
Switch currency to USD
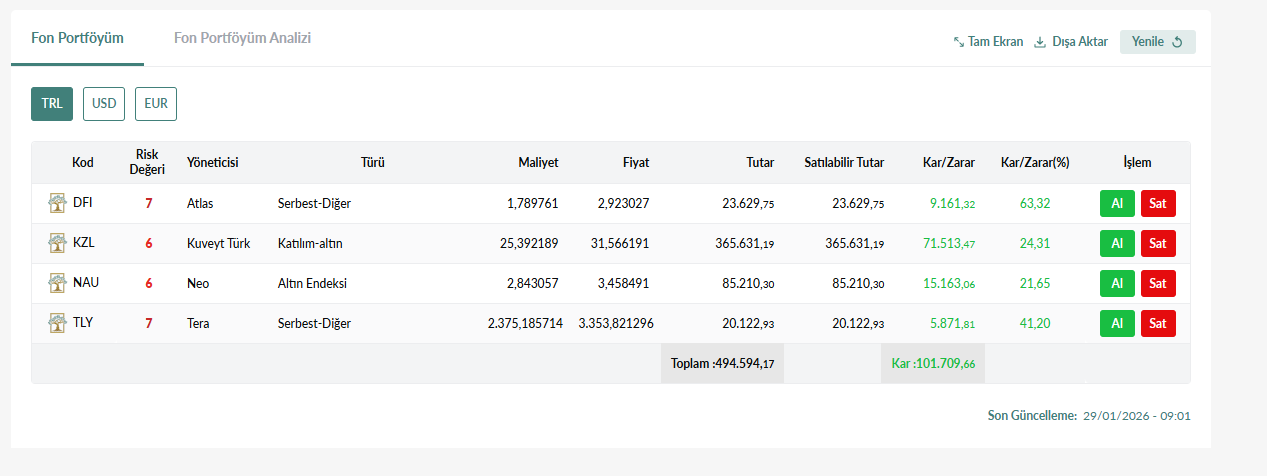coord(104,104)
